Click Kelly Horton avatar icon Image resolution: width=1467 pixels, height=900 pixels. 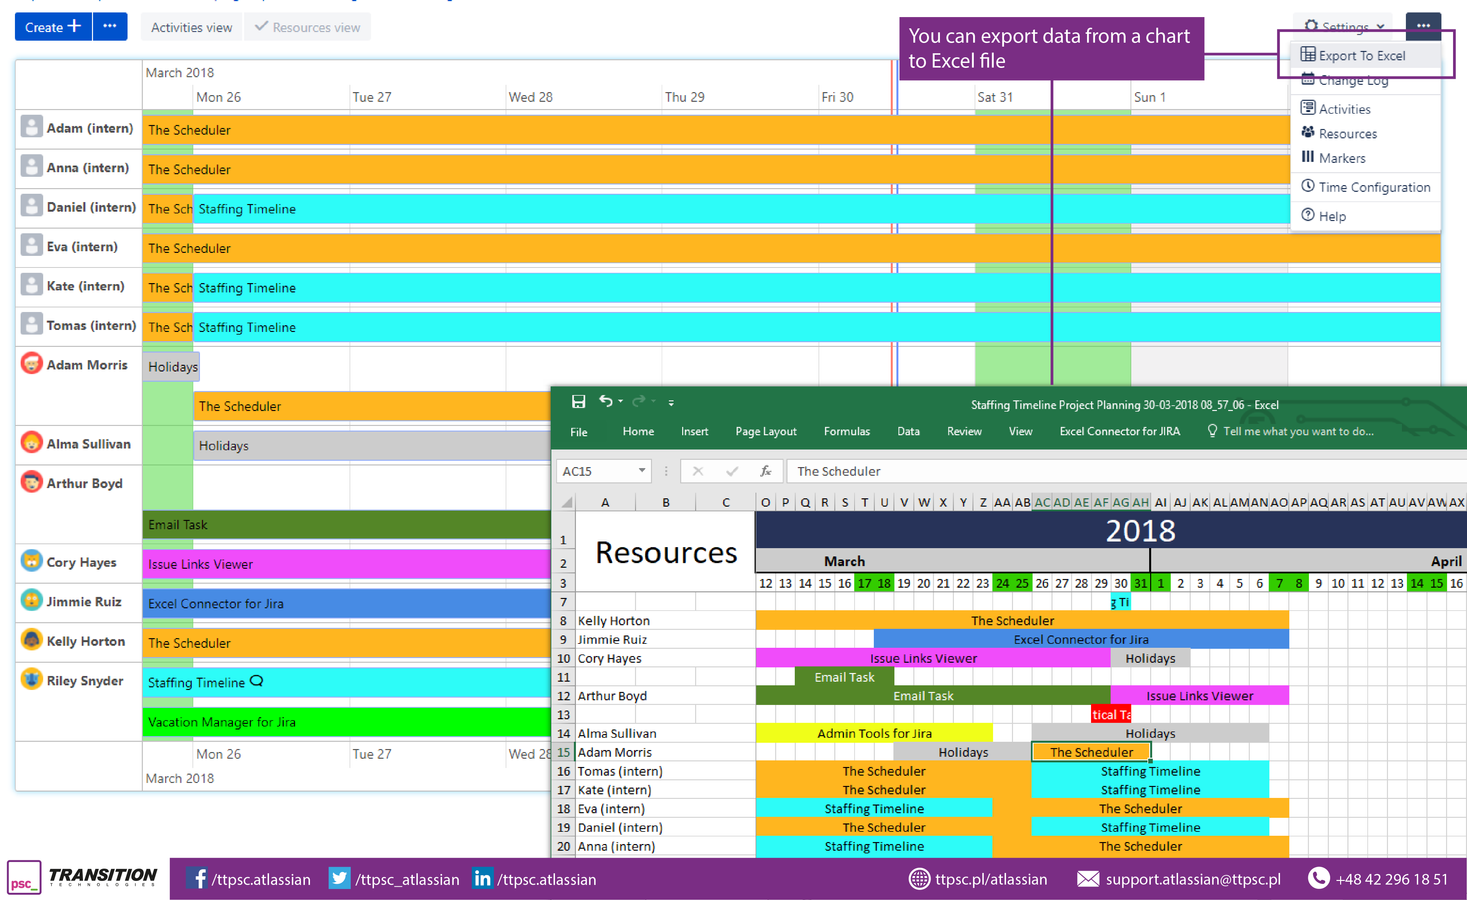pyautogui.click(x=32, y=640)
